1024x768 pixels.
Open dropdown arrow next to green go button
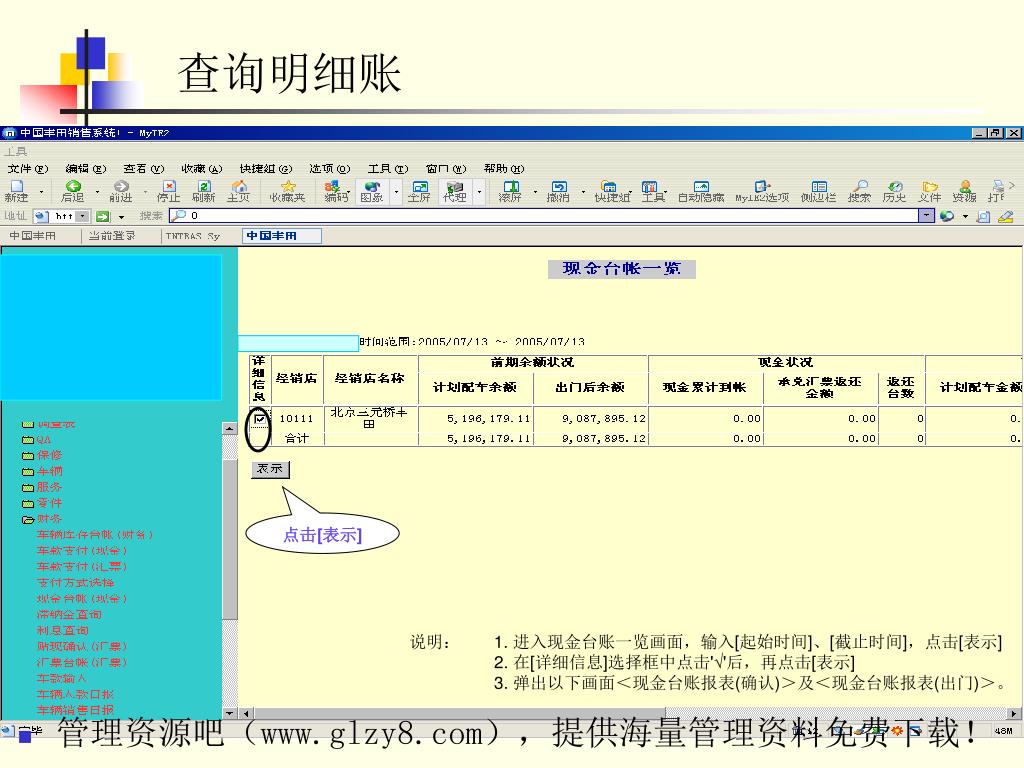tap(121, 216)
